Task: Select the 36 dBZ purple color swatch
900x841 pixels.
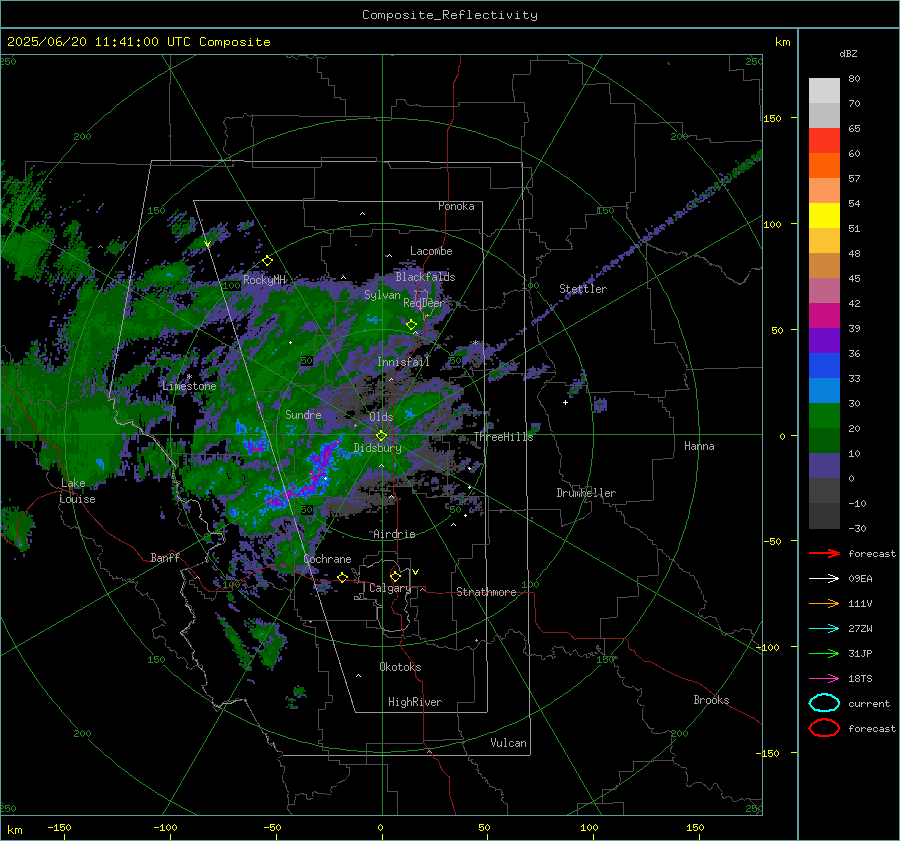Action: tap(824, 340)
